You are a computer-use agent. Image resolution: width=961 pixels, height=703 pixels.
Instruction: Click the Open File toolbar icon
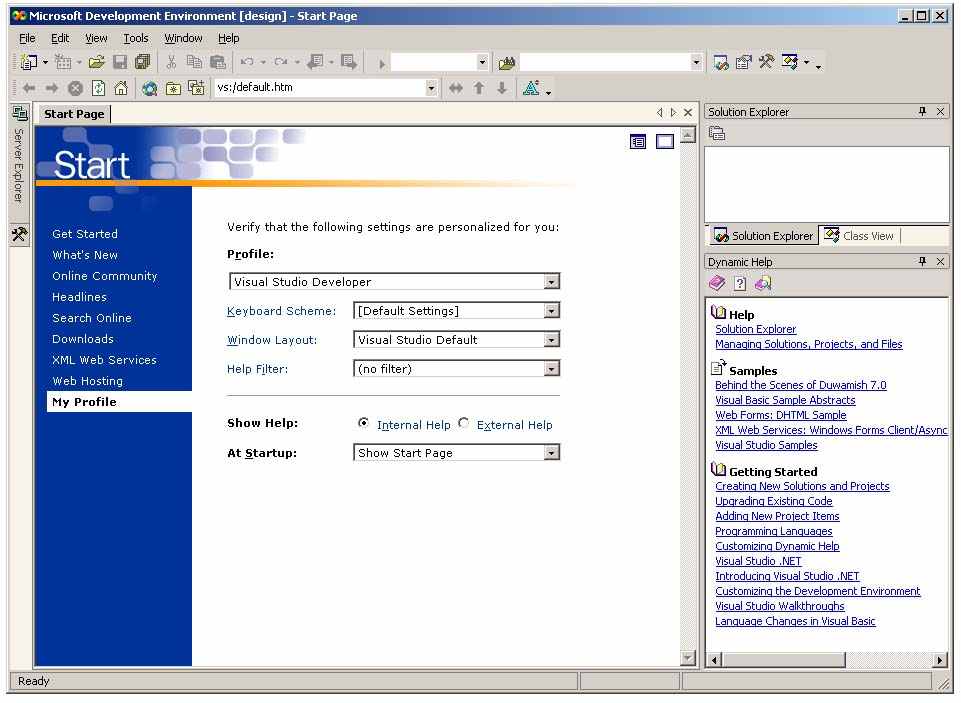pos(97,63)
